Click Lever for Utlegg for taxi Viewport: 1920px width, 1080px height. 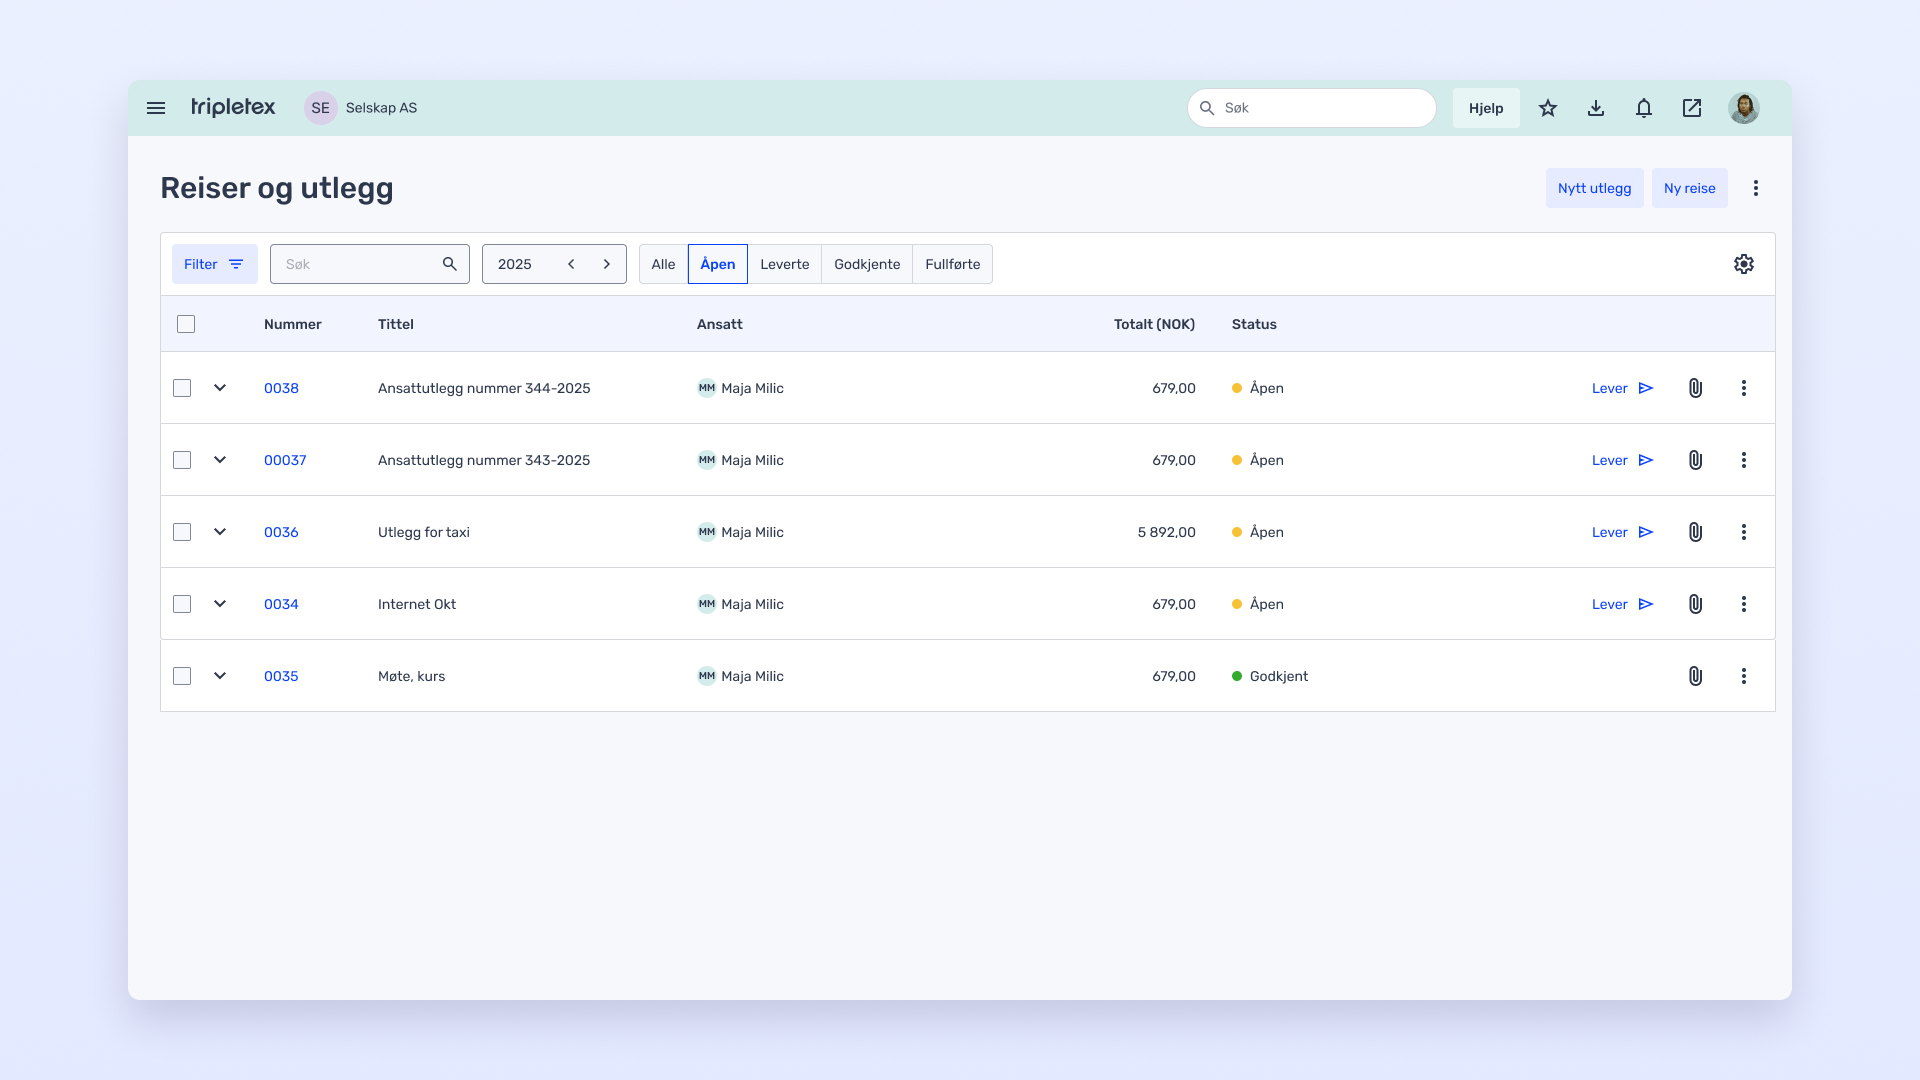pos(1623,532)
